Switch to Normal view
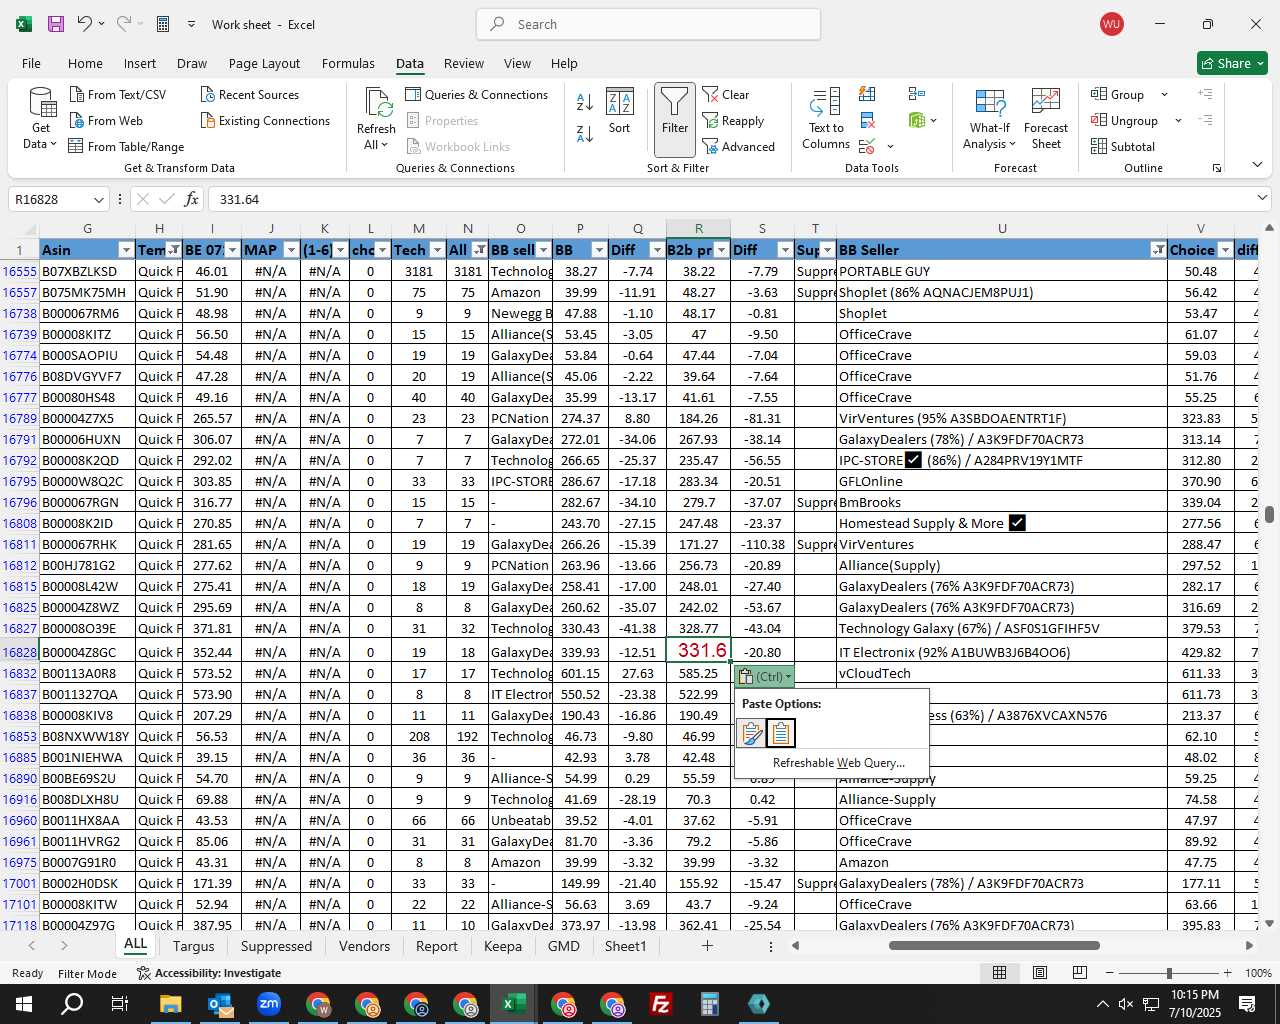The image size is (1280, 1024). [999, 973]
